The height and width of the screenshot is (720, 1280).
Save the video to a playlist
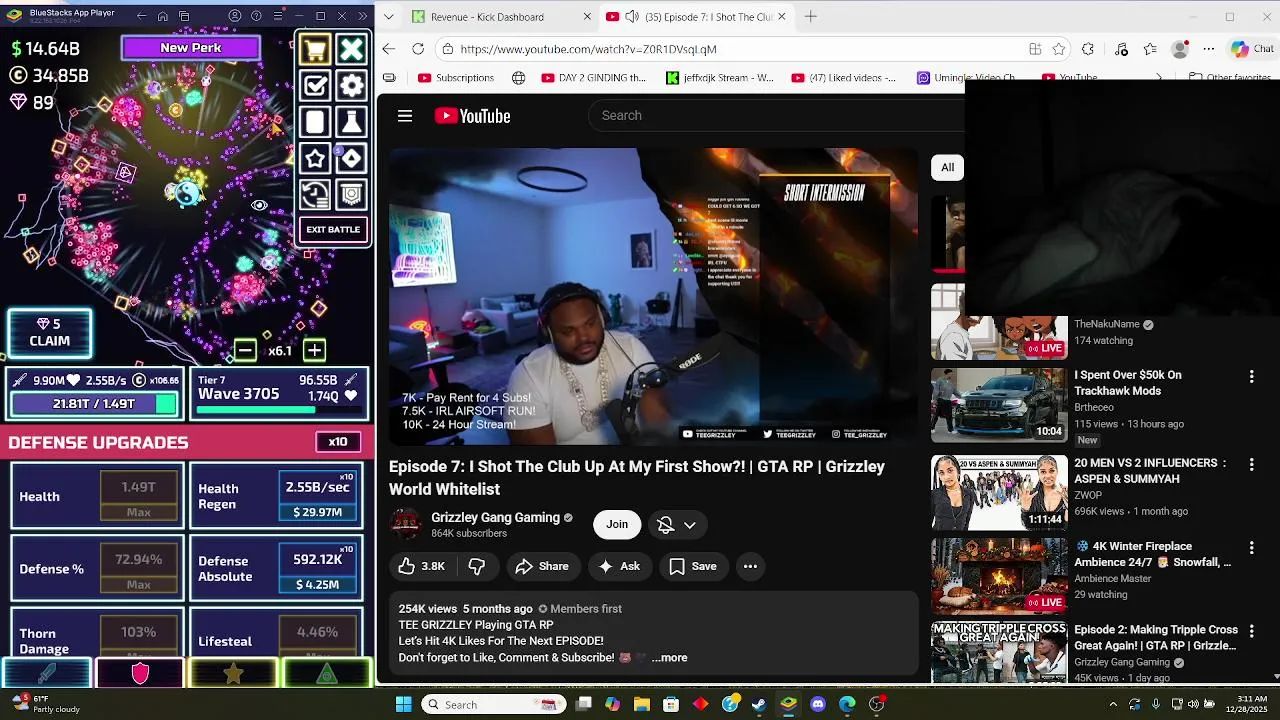693,566
